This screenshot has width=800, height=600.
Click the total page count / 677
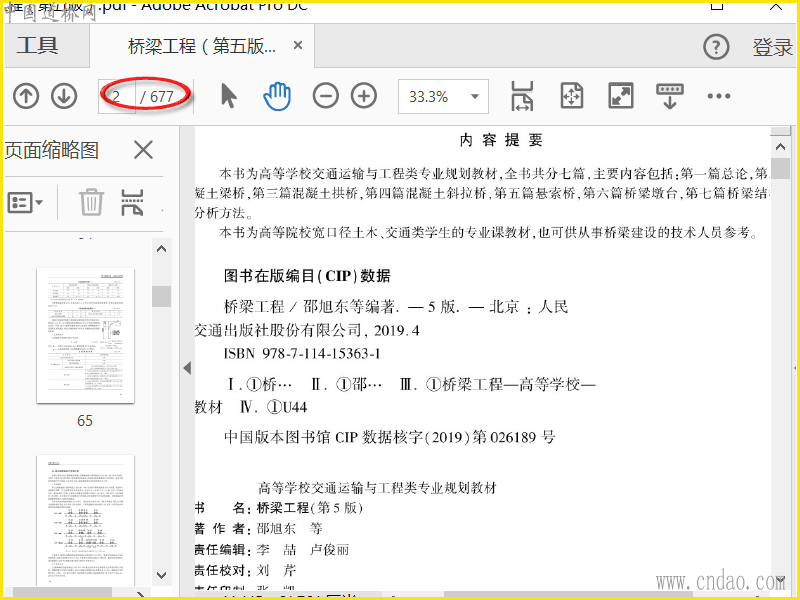(157, 96)
